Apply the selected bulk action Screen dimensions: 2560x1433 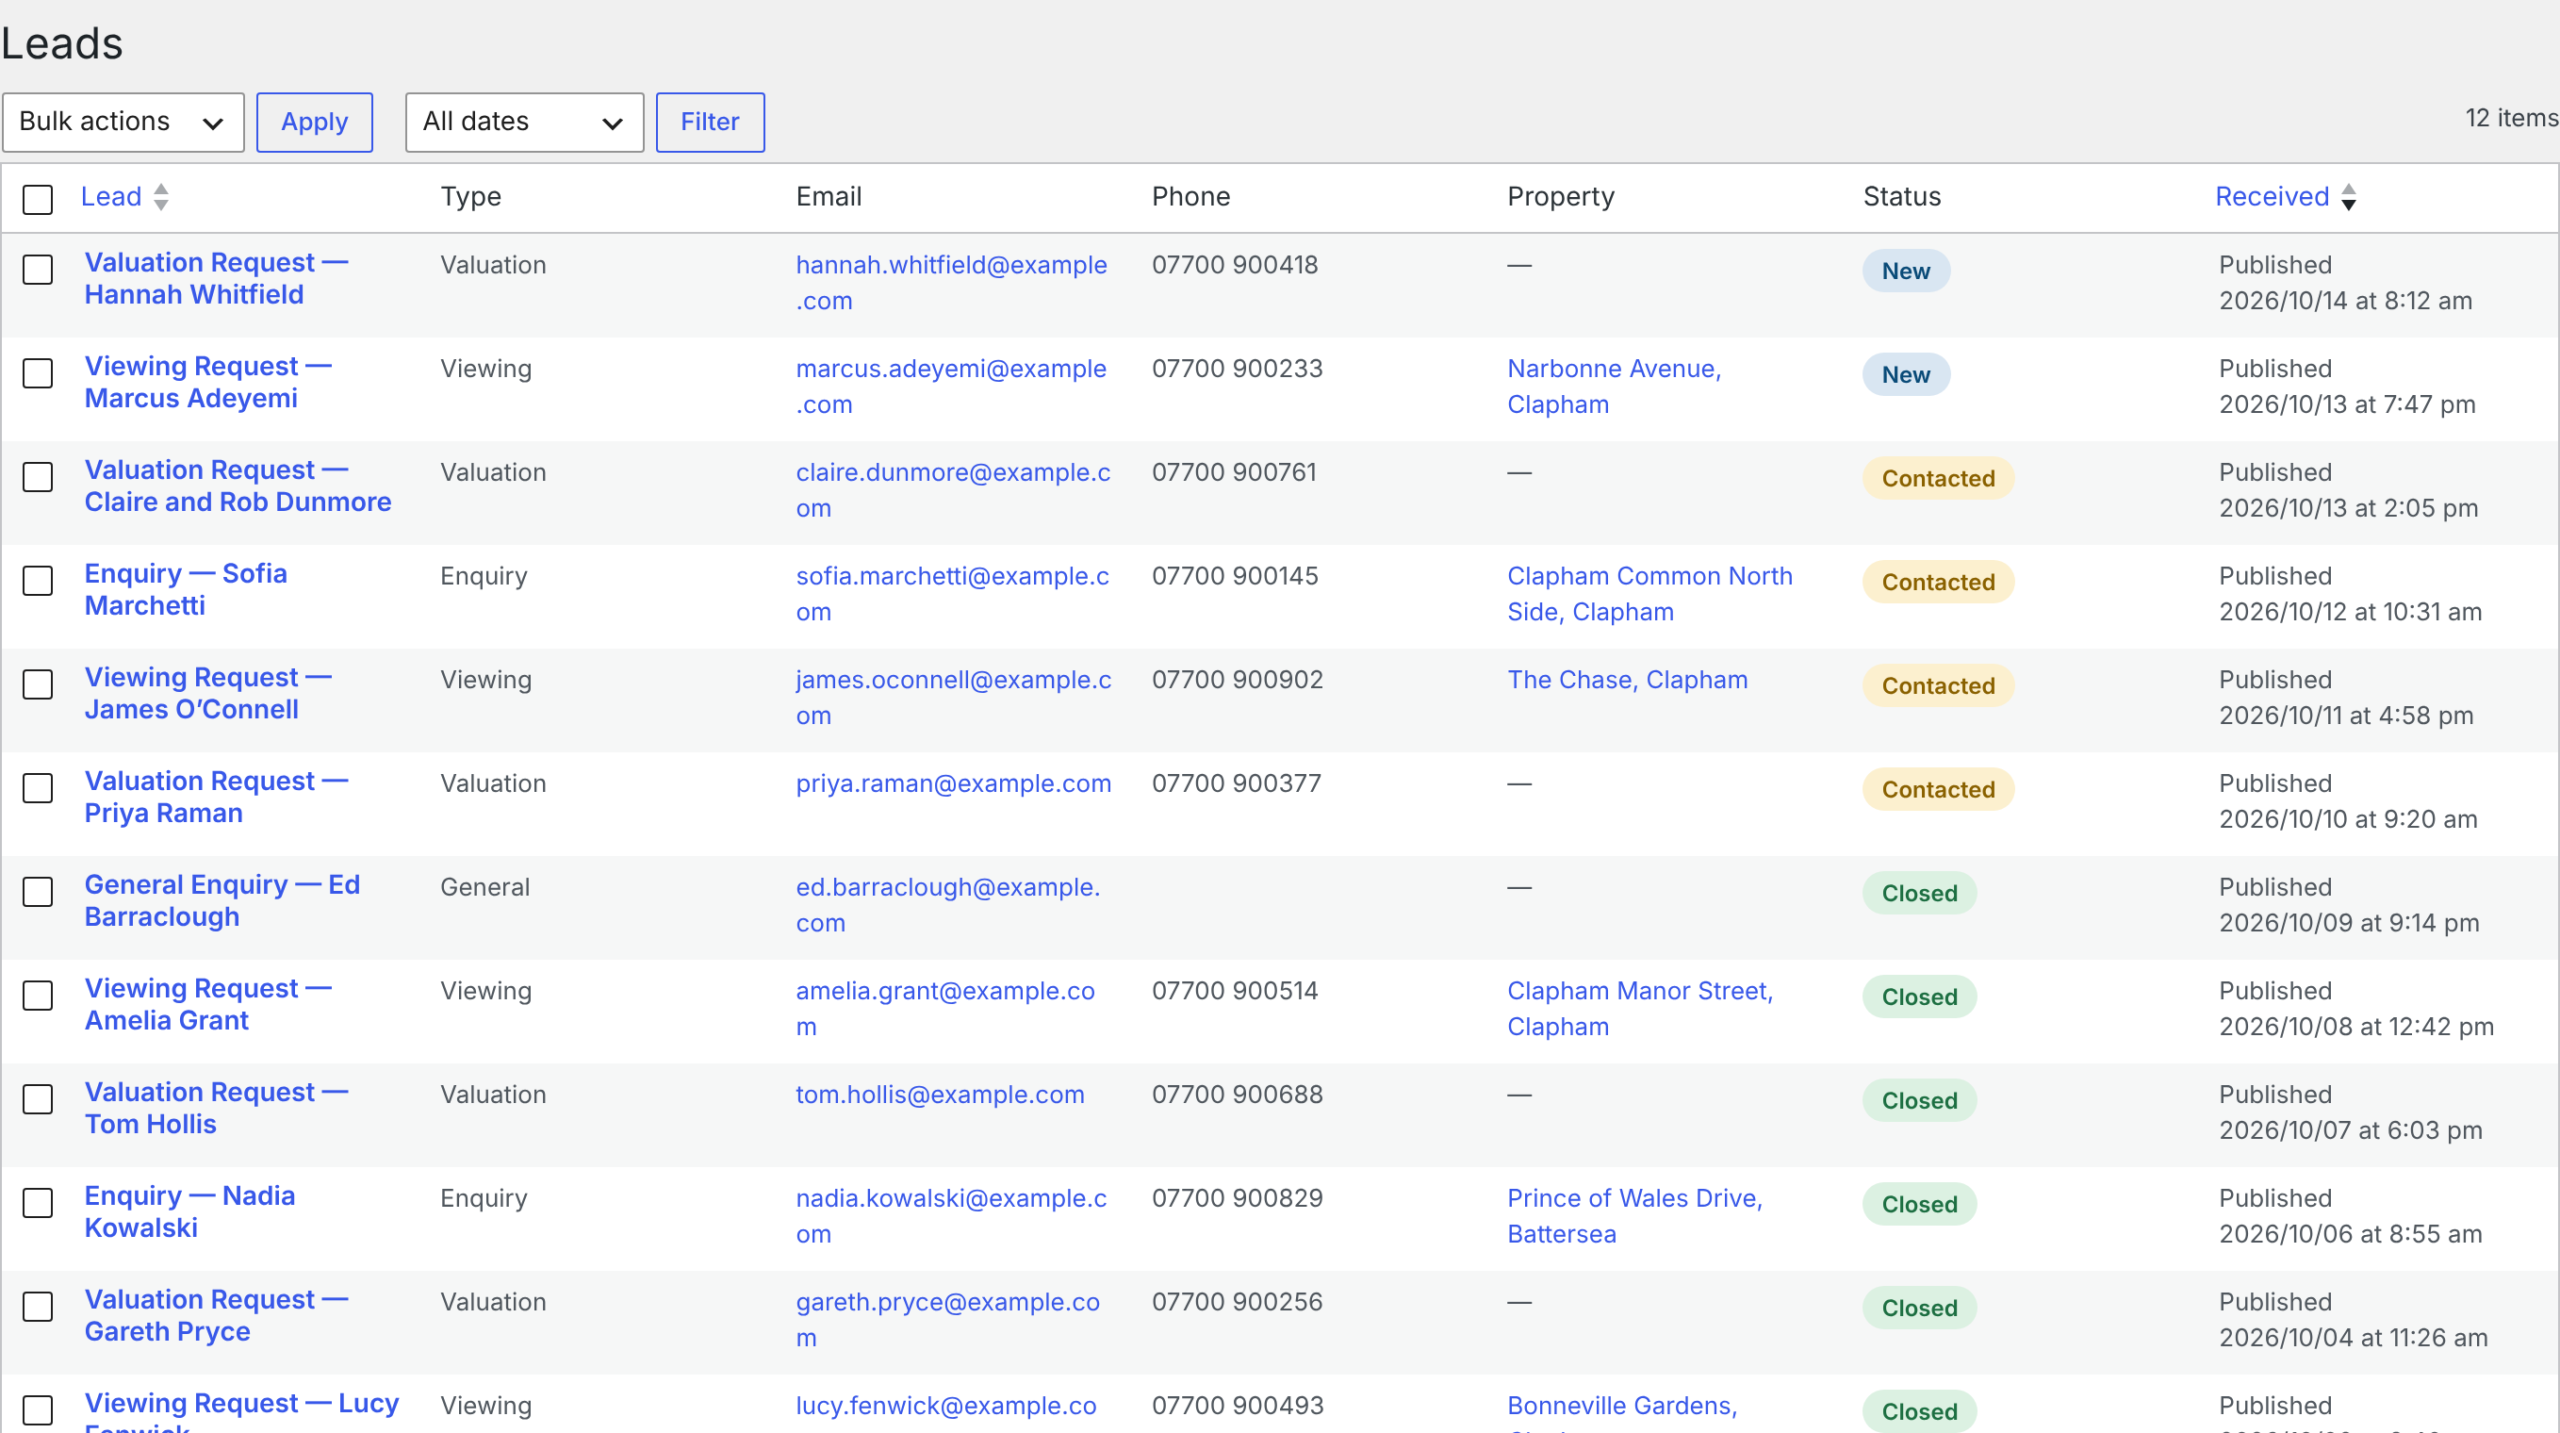click(x=314, y=122)
